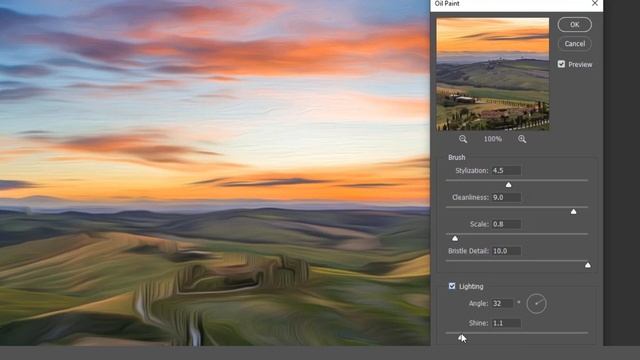Click the Shine label

click(x=478, y=323)
